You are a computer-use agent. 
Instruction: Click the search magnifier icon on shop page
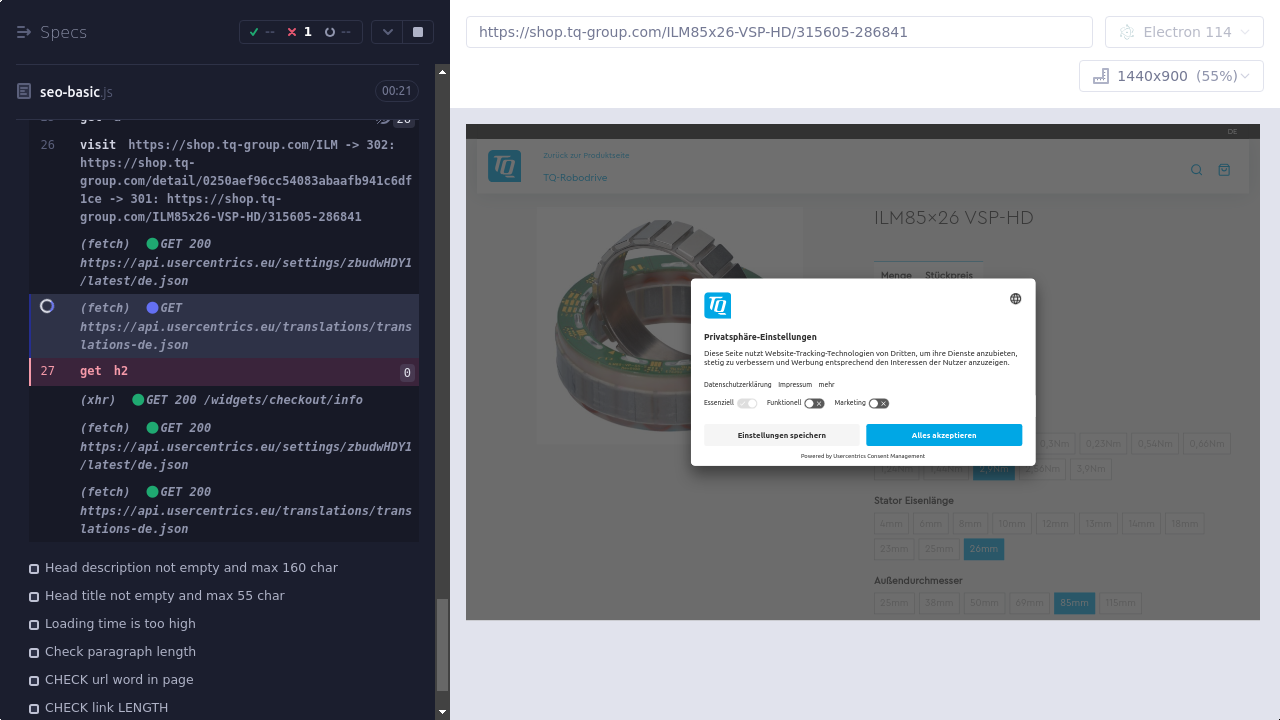(1196, 170)
